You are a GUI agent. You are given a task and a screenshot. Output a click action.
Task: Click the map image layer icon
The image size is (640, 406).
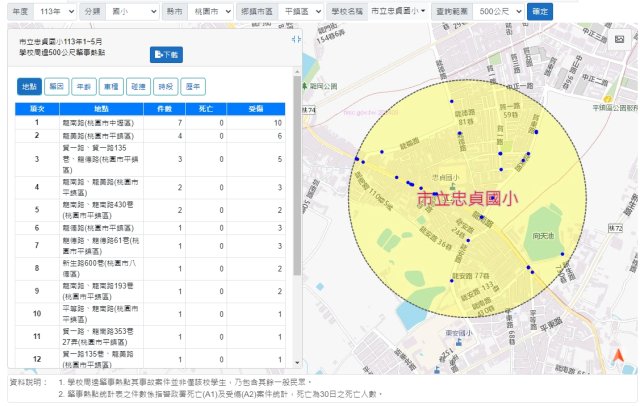pos(620,39)
